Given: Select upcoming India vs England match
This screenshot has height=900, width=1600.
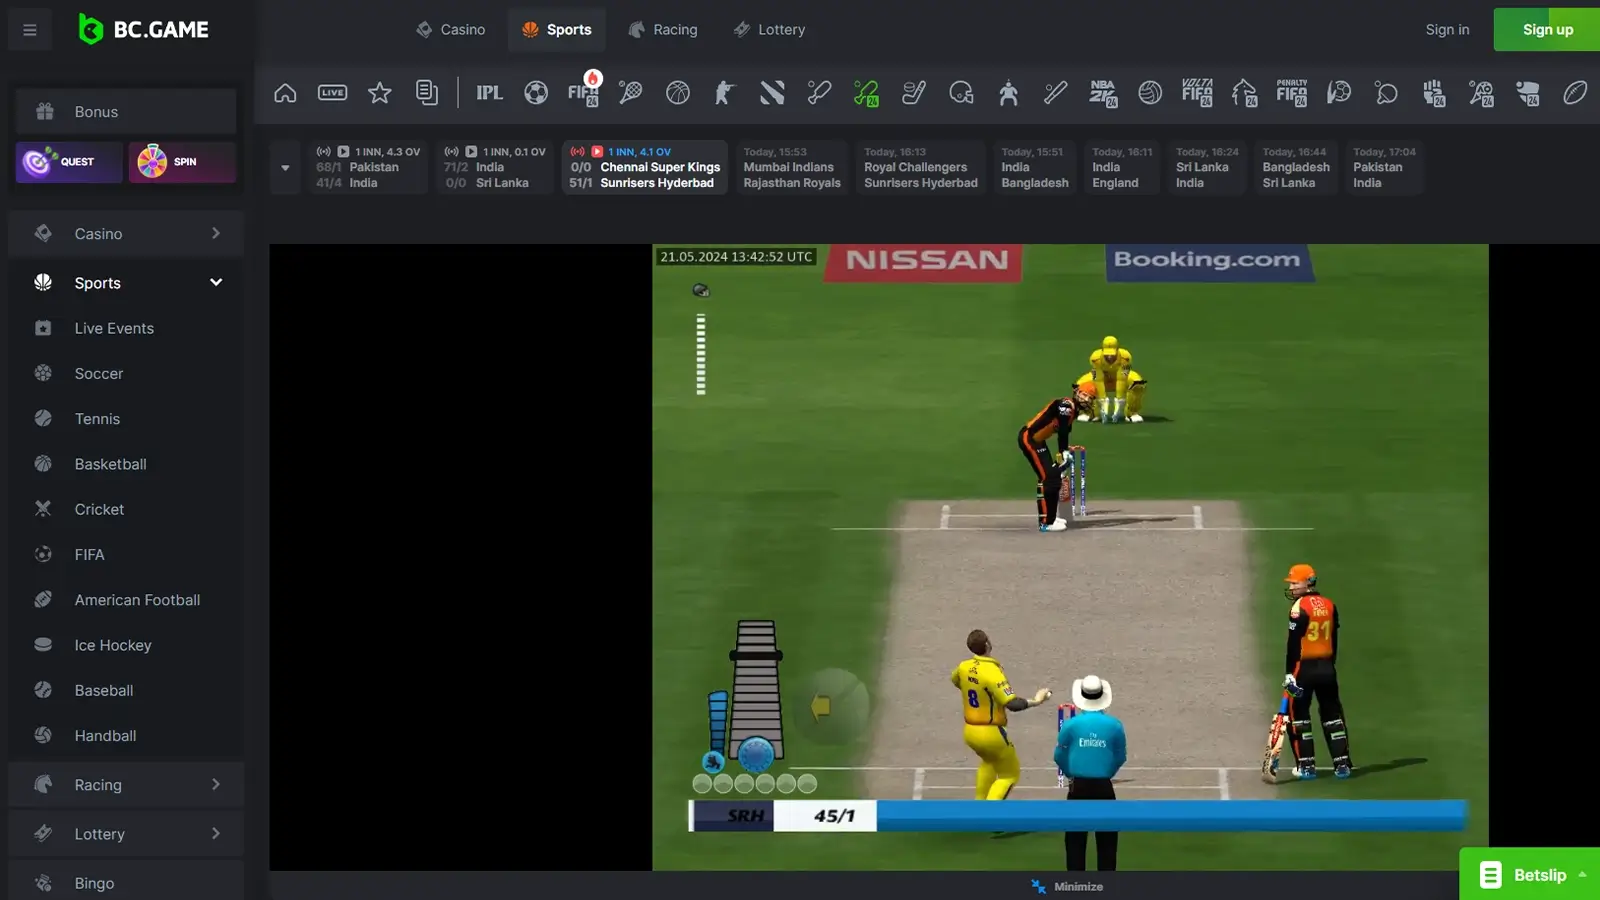Looking at the screenshot, I should coord(1121,167).
